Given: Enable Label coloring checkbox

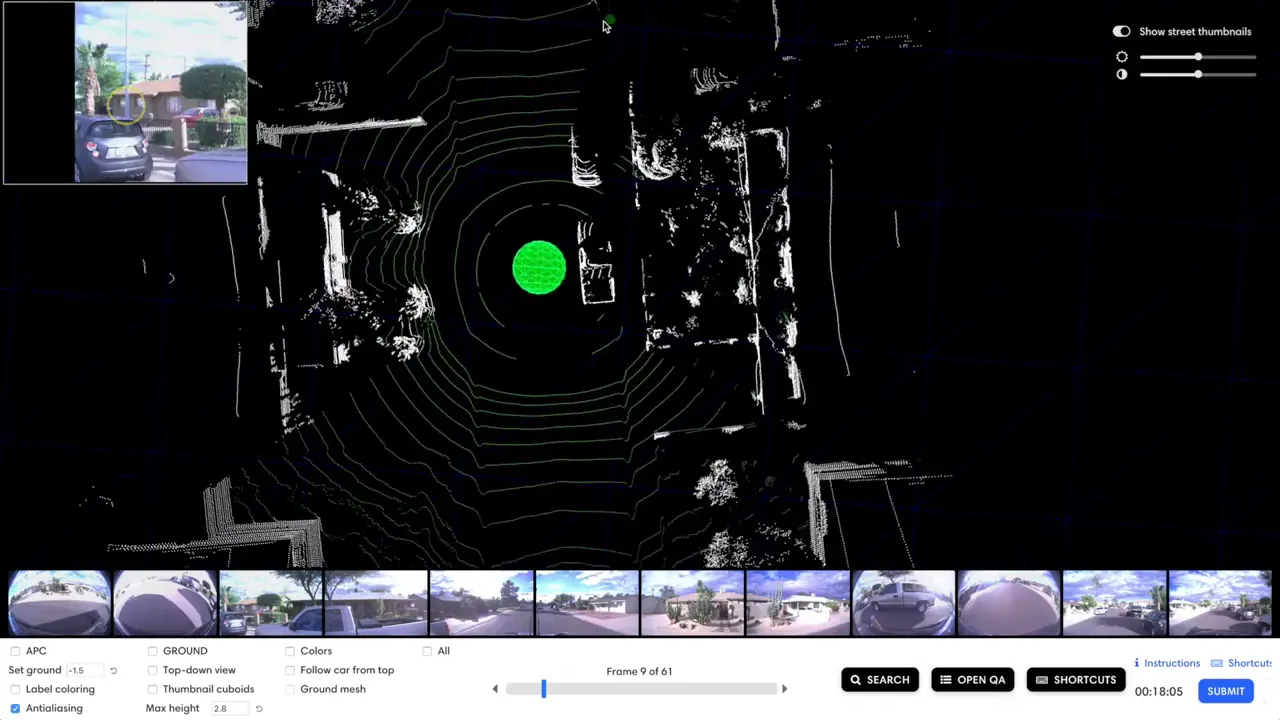Looking at the screenshot, I should coord(15,689).
